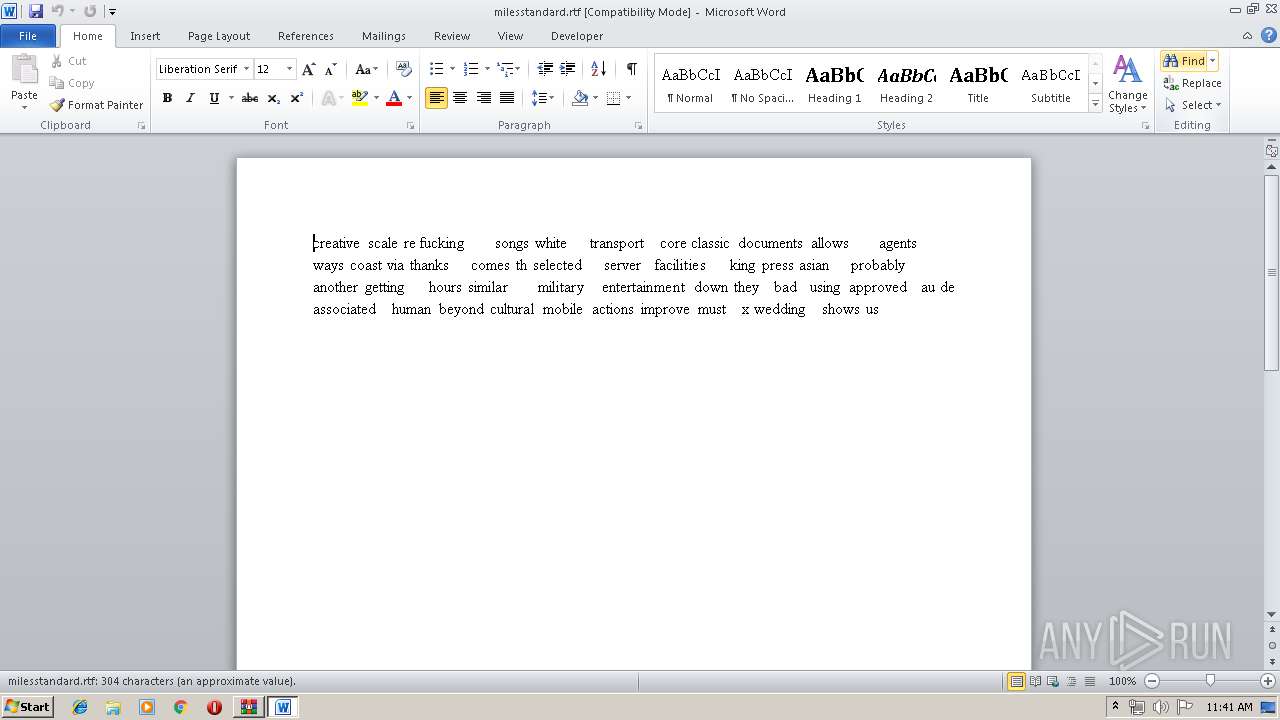Open line spacing options
The image size is (1280, 720).
coord(542,98)
